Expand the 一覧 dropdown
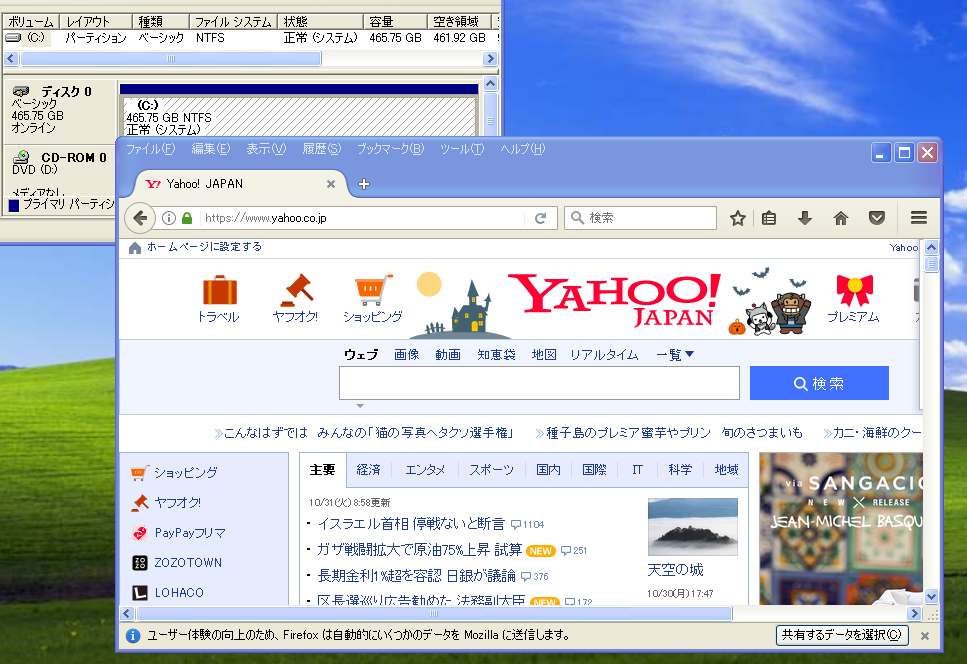Screen dimensions: 967x664 (675, 355)
